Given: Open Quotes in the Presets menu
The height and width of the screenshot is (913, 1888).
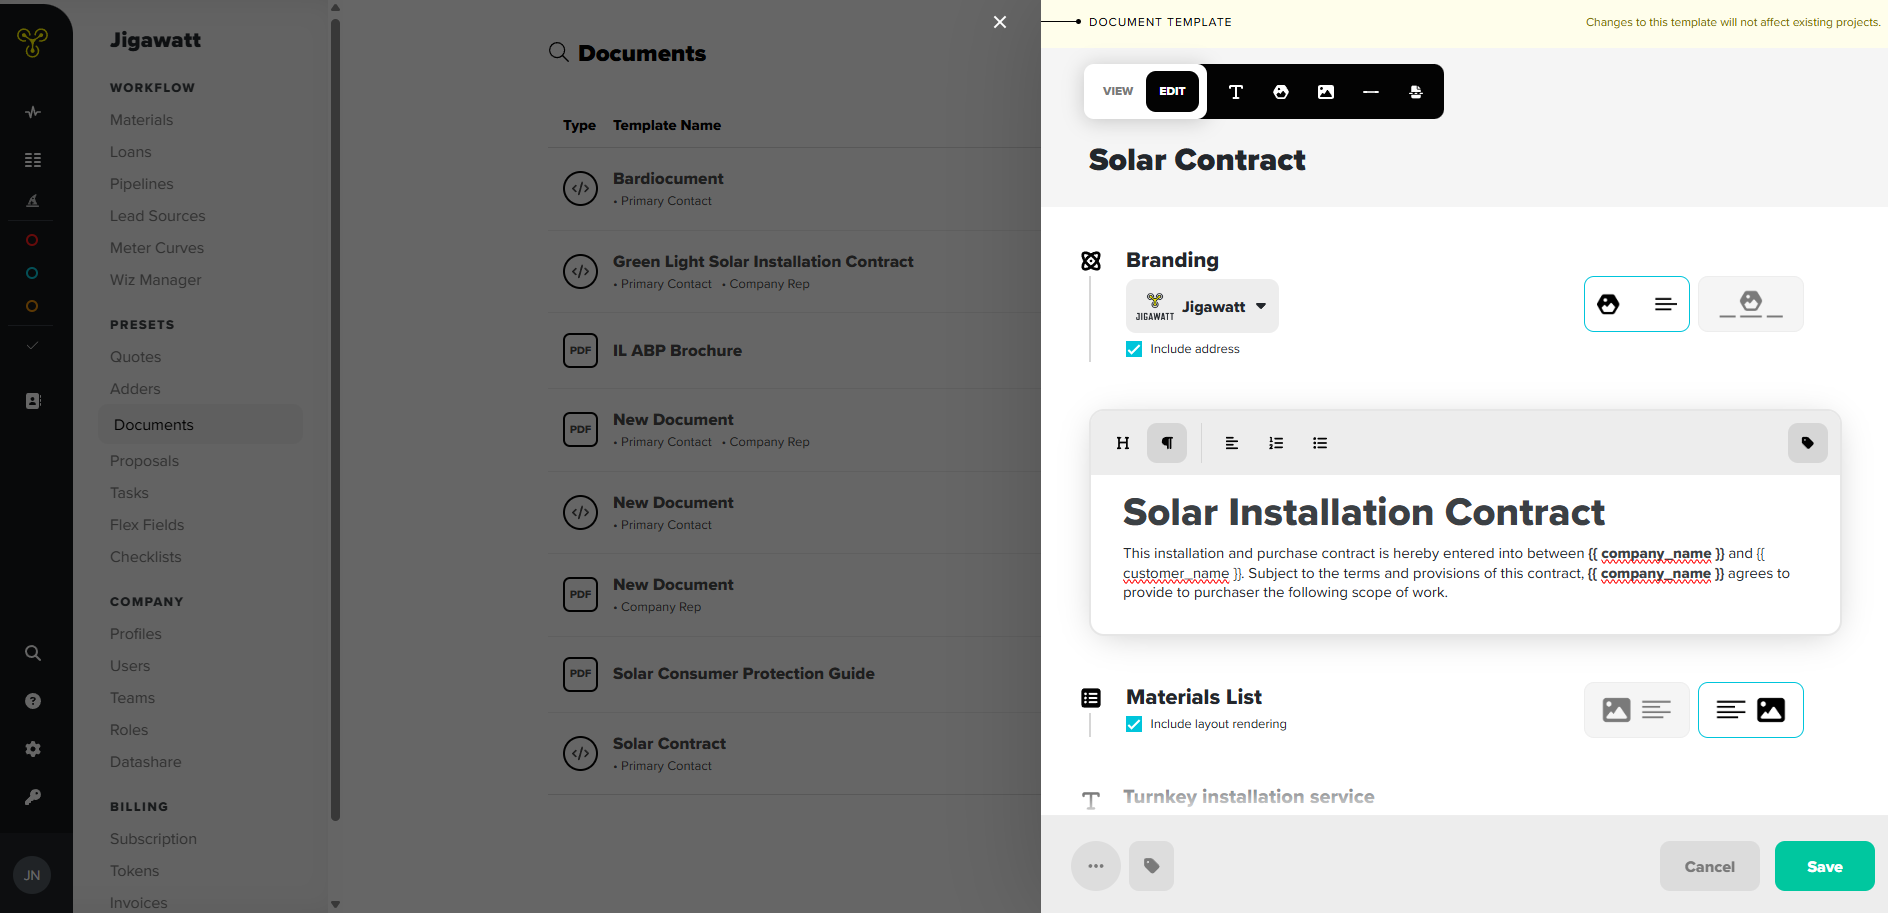Looking at the screenshot, I should pyautogui.click(x=135, y=357).
